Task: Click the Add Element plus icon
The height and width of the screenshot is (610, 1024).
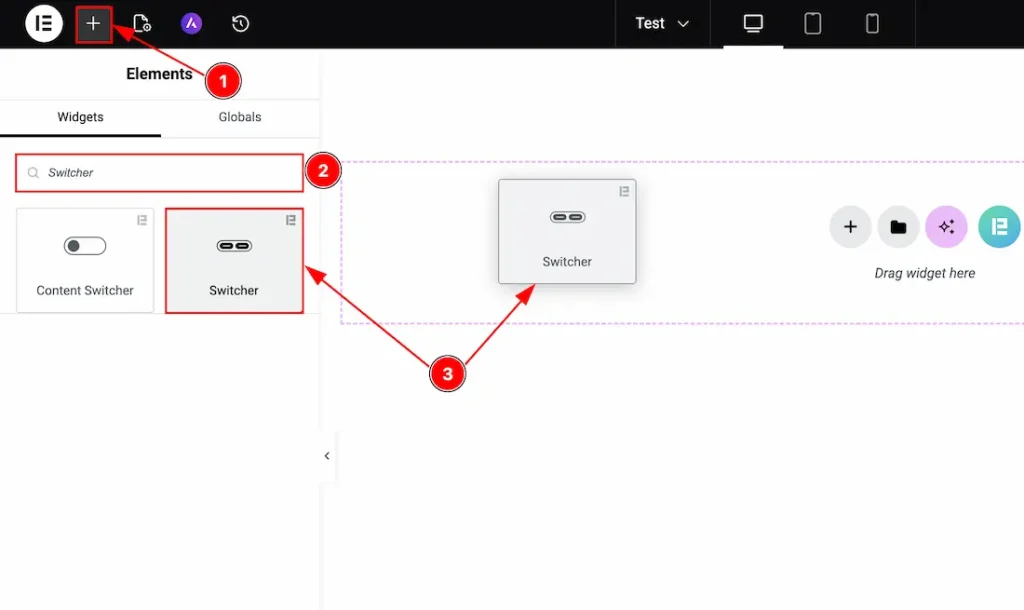Action: pyautogui.click(x=93, y=23)
